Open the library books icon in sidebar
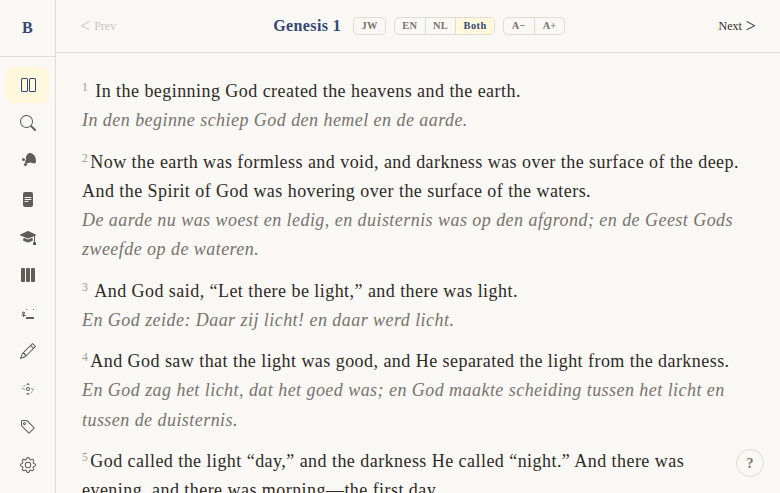 pyautogui.click(x=28, y=275)
